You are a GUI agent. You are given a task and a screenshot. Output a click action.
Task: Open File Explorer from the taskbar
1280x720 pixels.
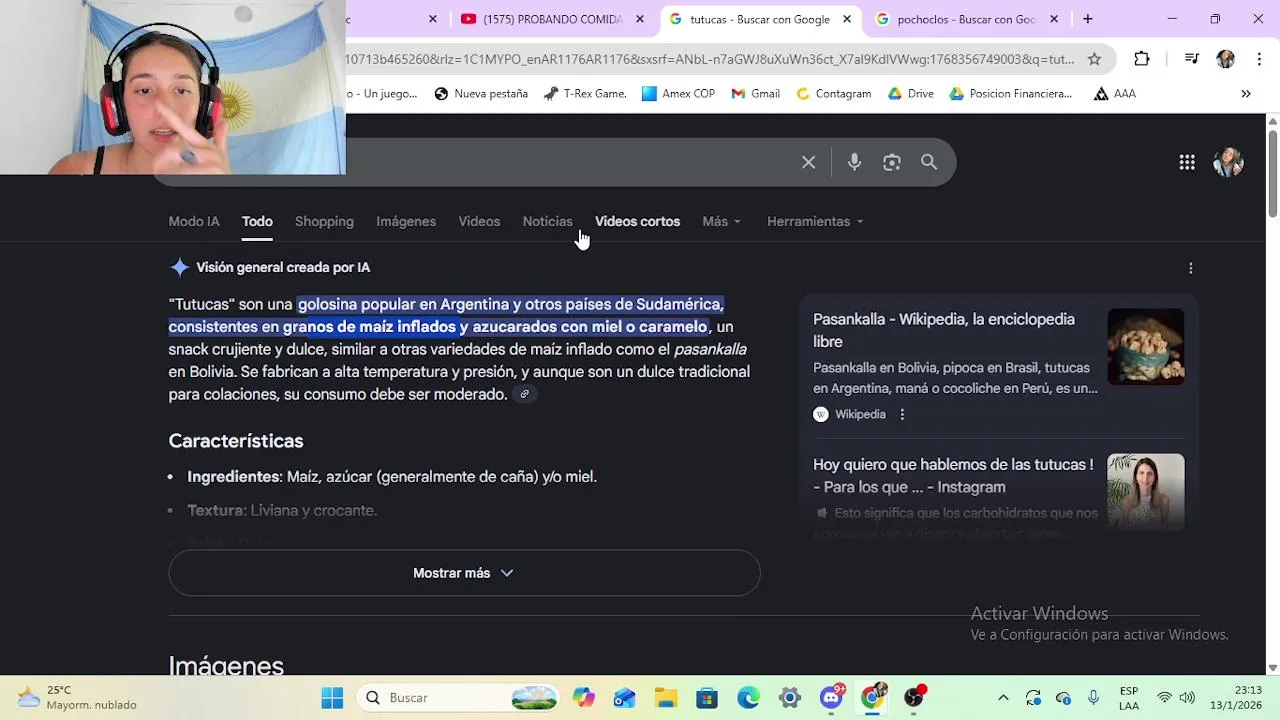coord(666,698)
